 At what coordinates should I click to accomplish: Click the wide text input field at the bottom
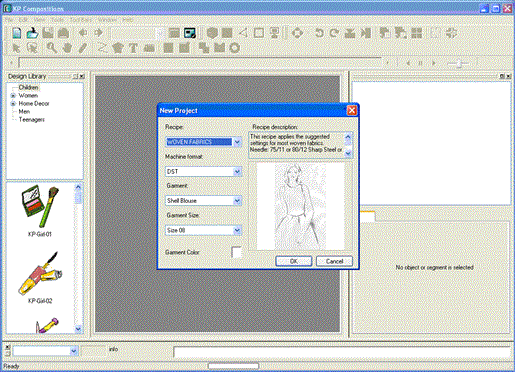(x=342, y=352)
